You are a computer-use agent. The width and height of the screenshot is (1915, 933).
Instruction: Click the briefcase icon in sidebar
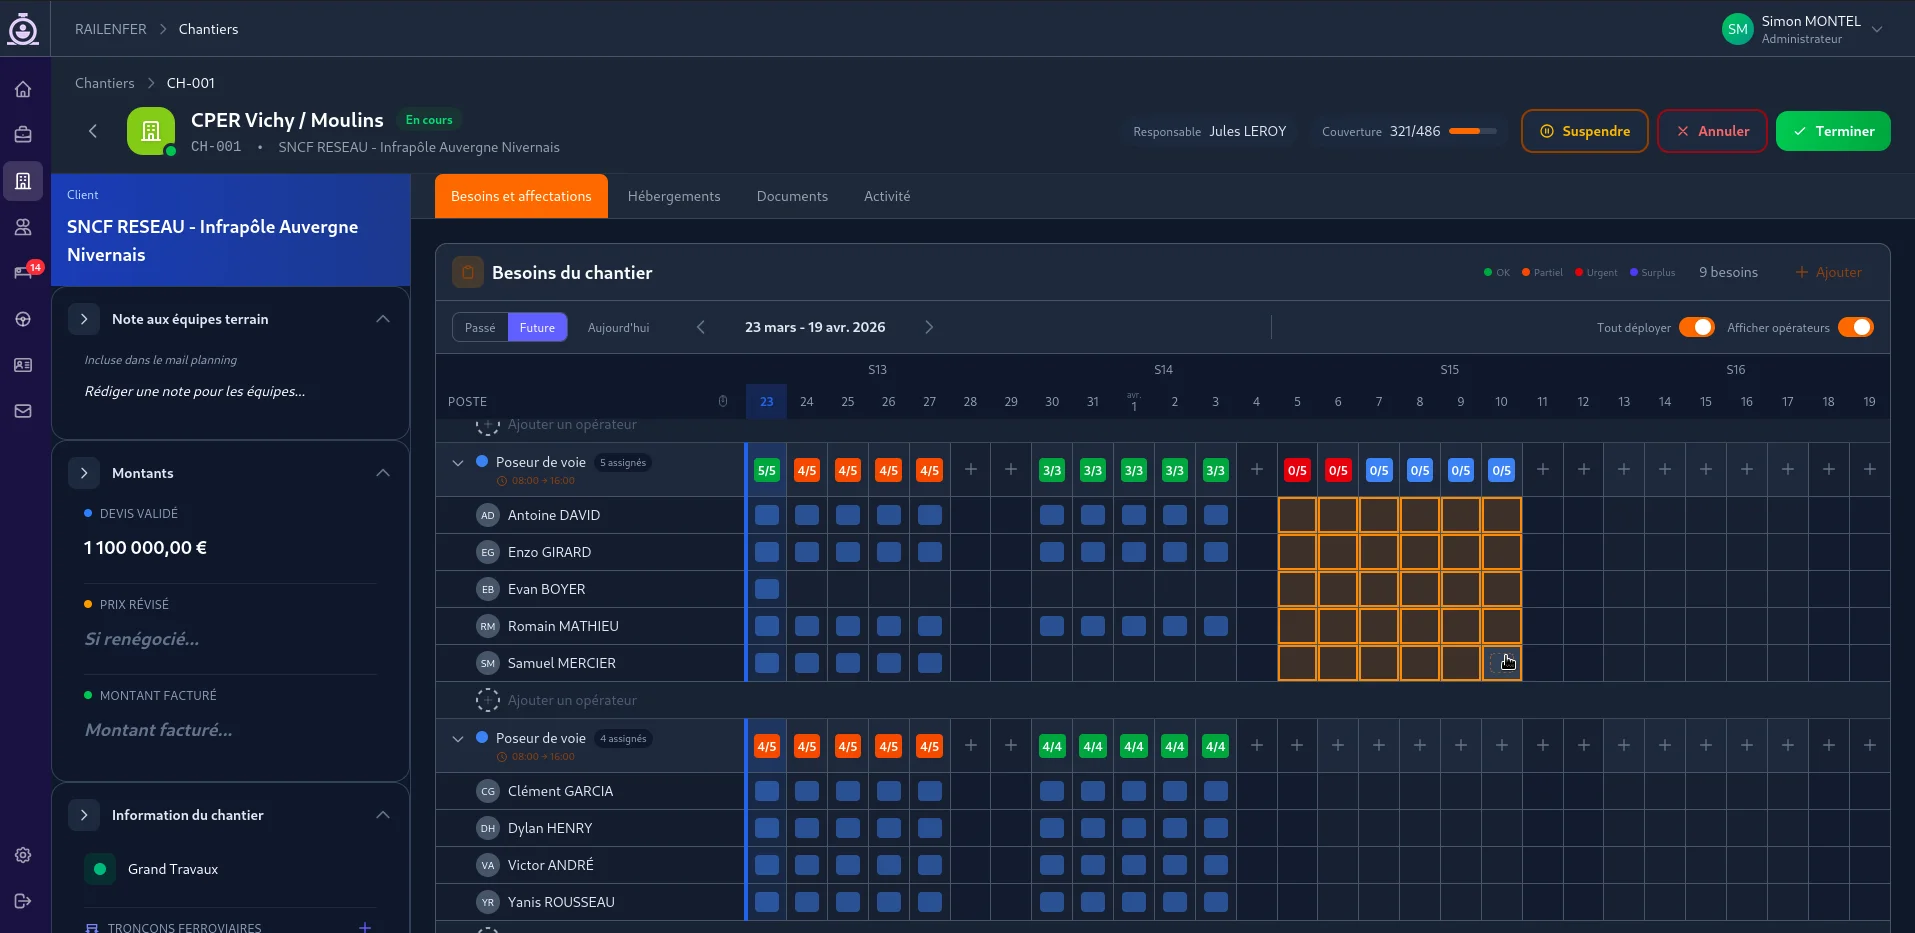(x=23, y=135)
